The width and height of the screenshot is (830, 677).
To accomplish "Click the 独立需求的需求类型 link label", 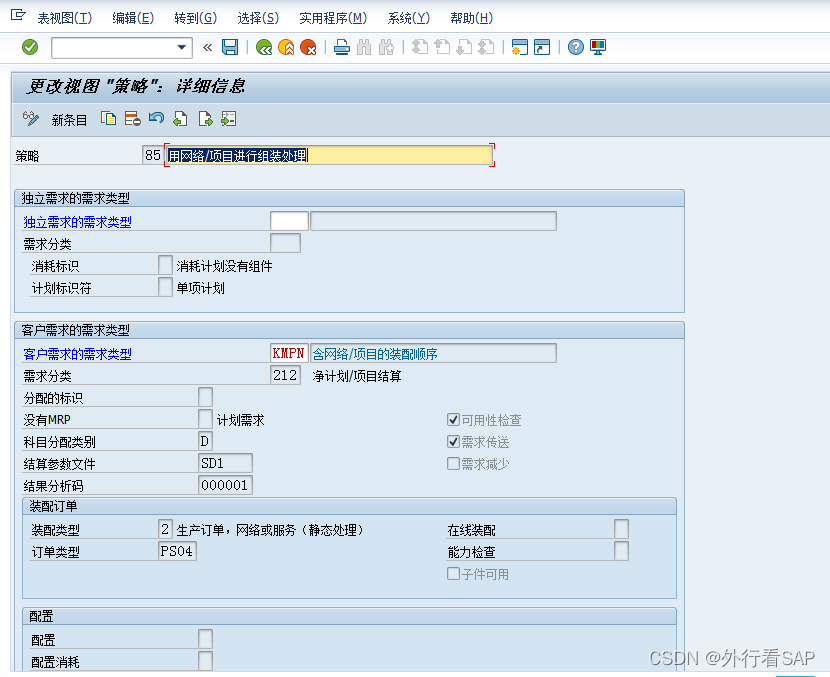I will [x=77, y=222].
